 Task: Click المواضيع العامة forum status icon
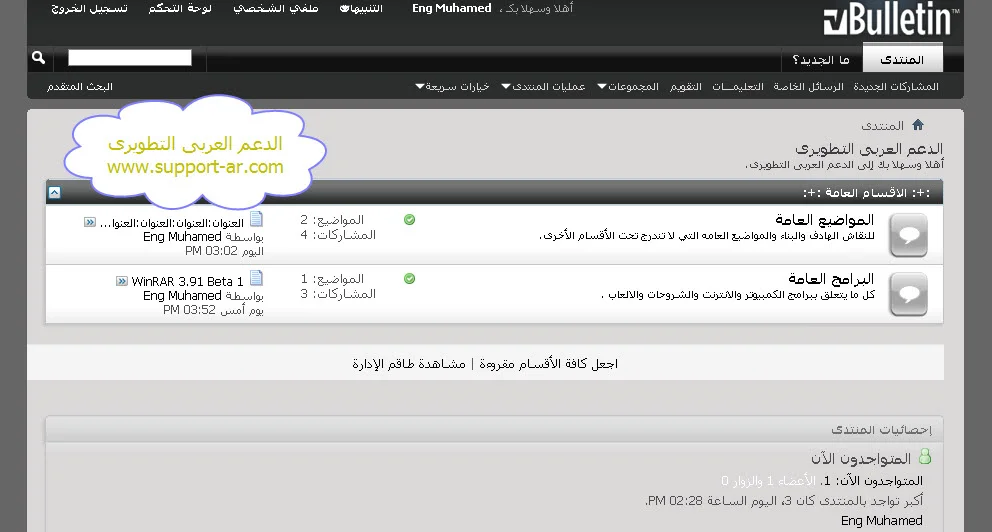pos(908,236)
